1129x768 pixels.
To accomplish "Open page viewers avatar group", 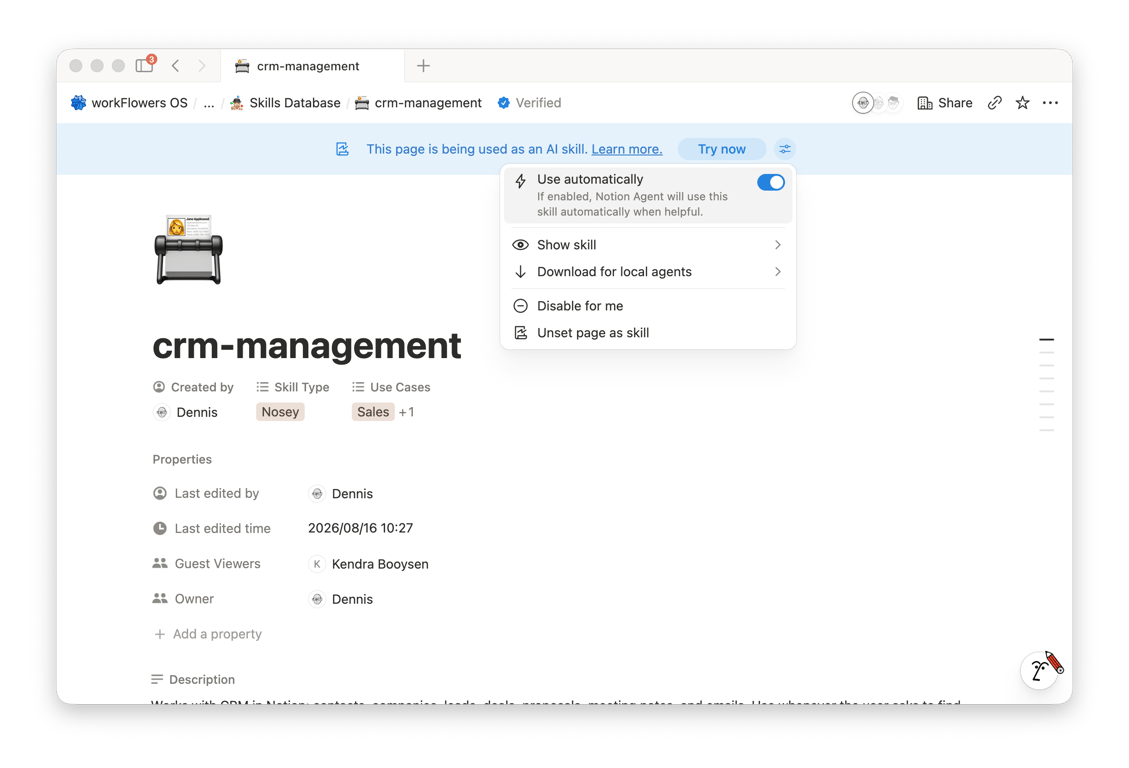I will click(876, 103).
